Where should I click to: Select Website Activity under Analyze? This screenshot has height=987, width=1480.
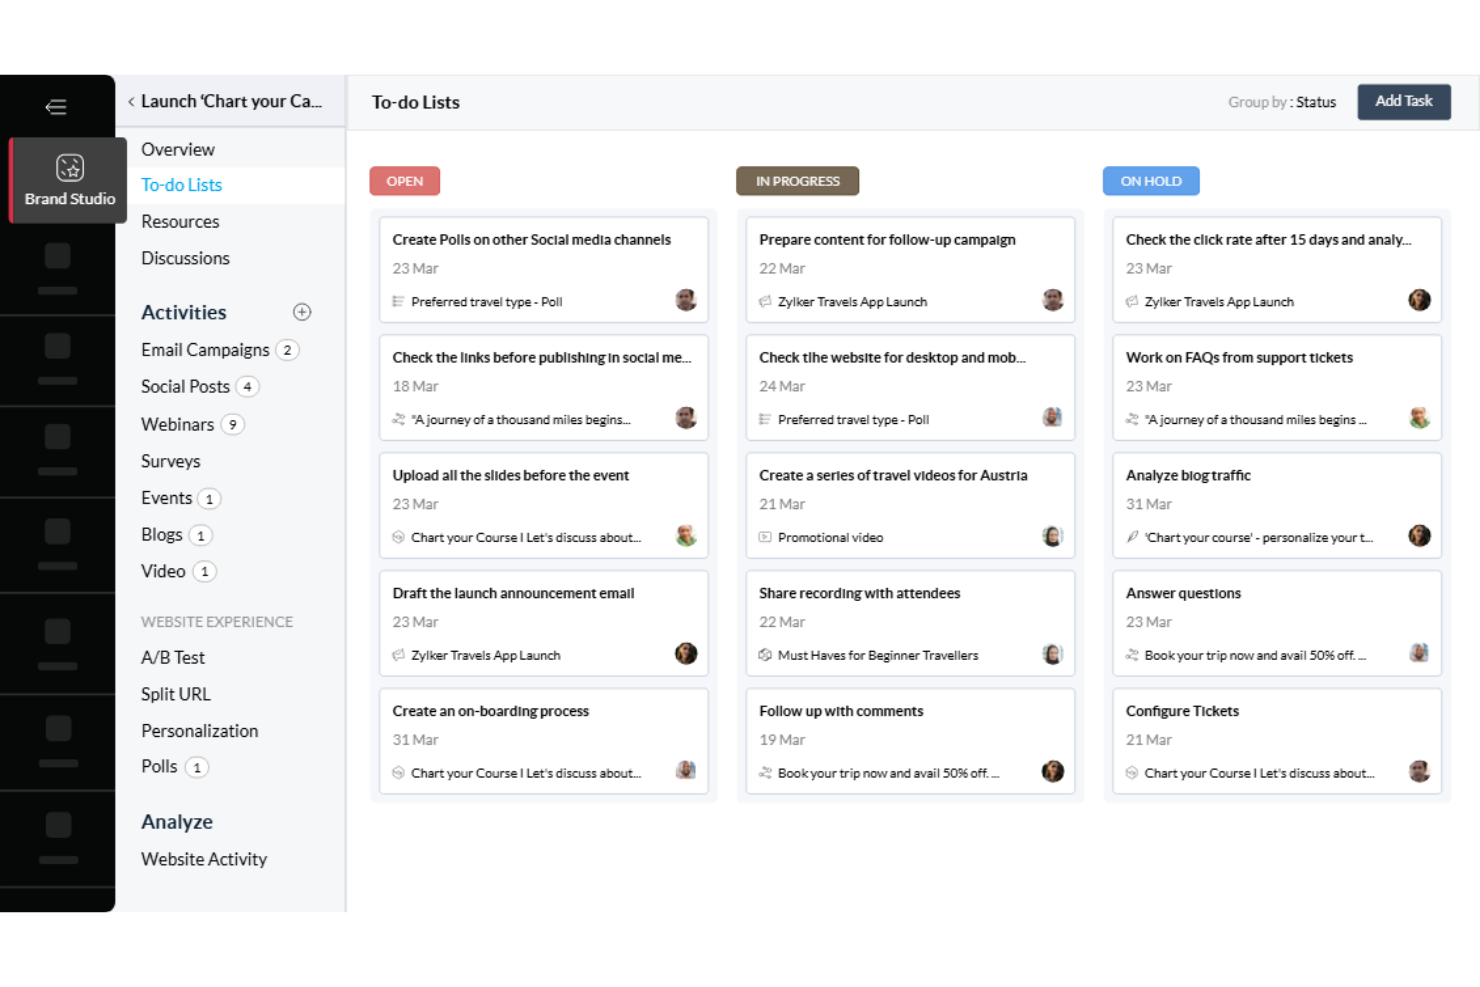pyautogui.click(x=204, y=858)
